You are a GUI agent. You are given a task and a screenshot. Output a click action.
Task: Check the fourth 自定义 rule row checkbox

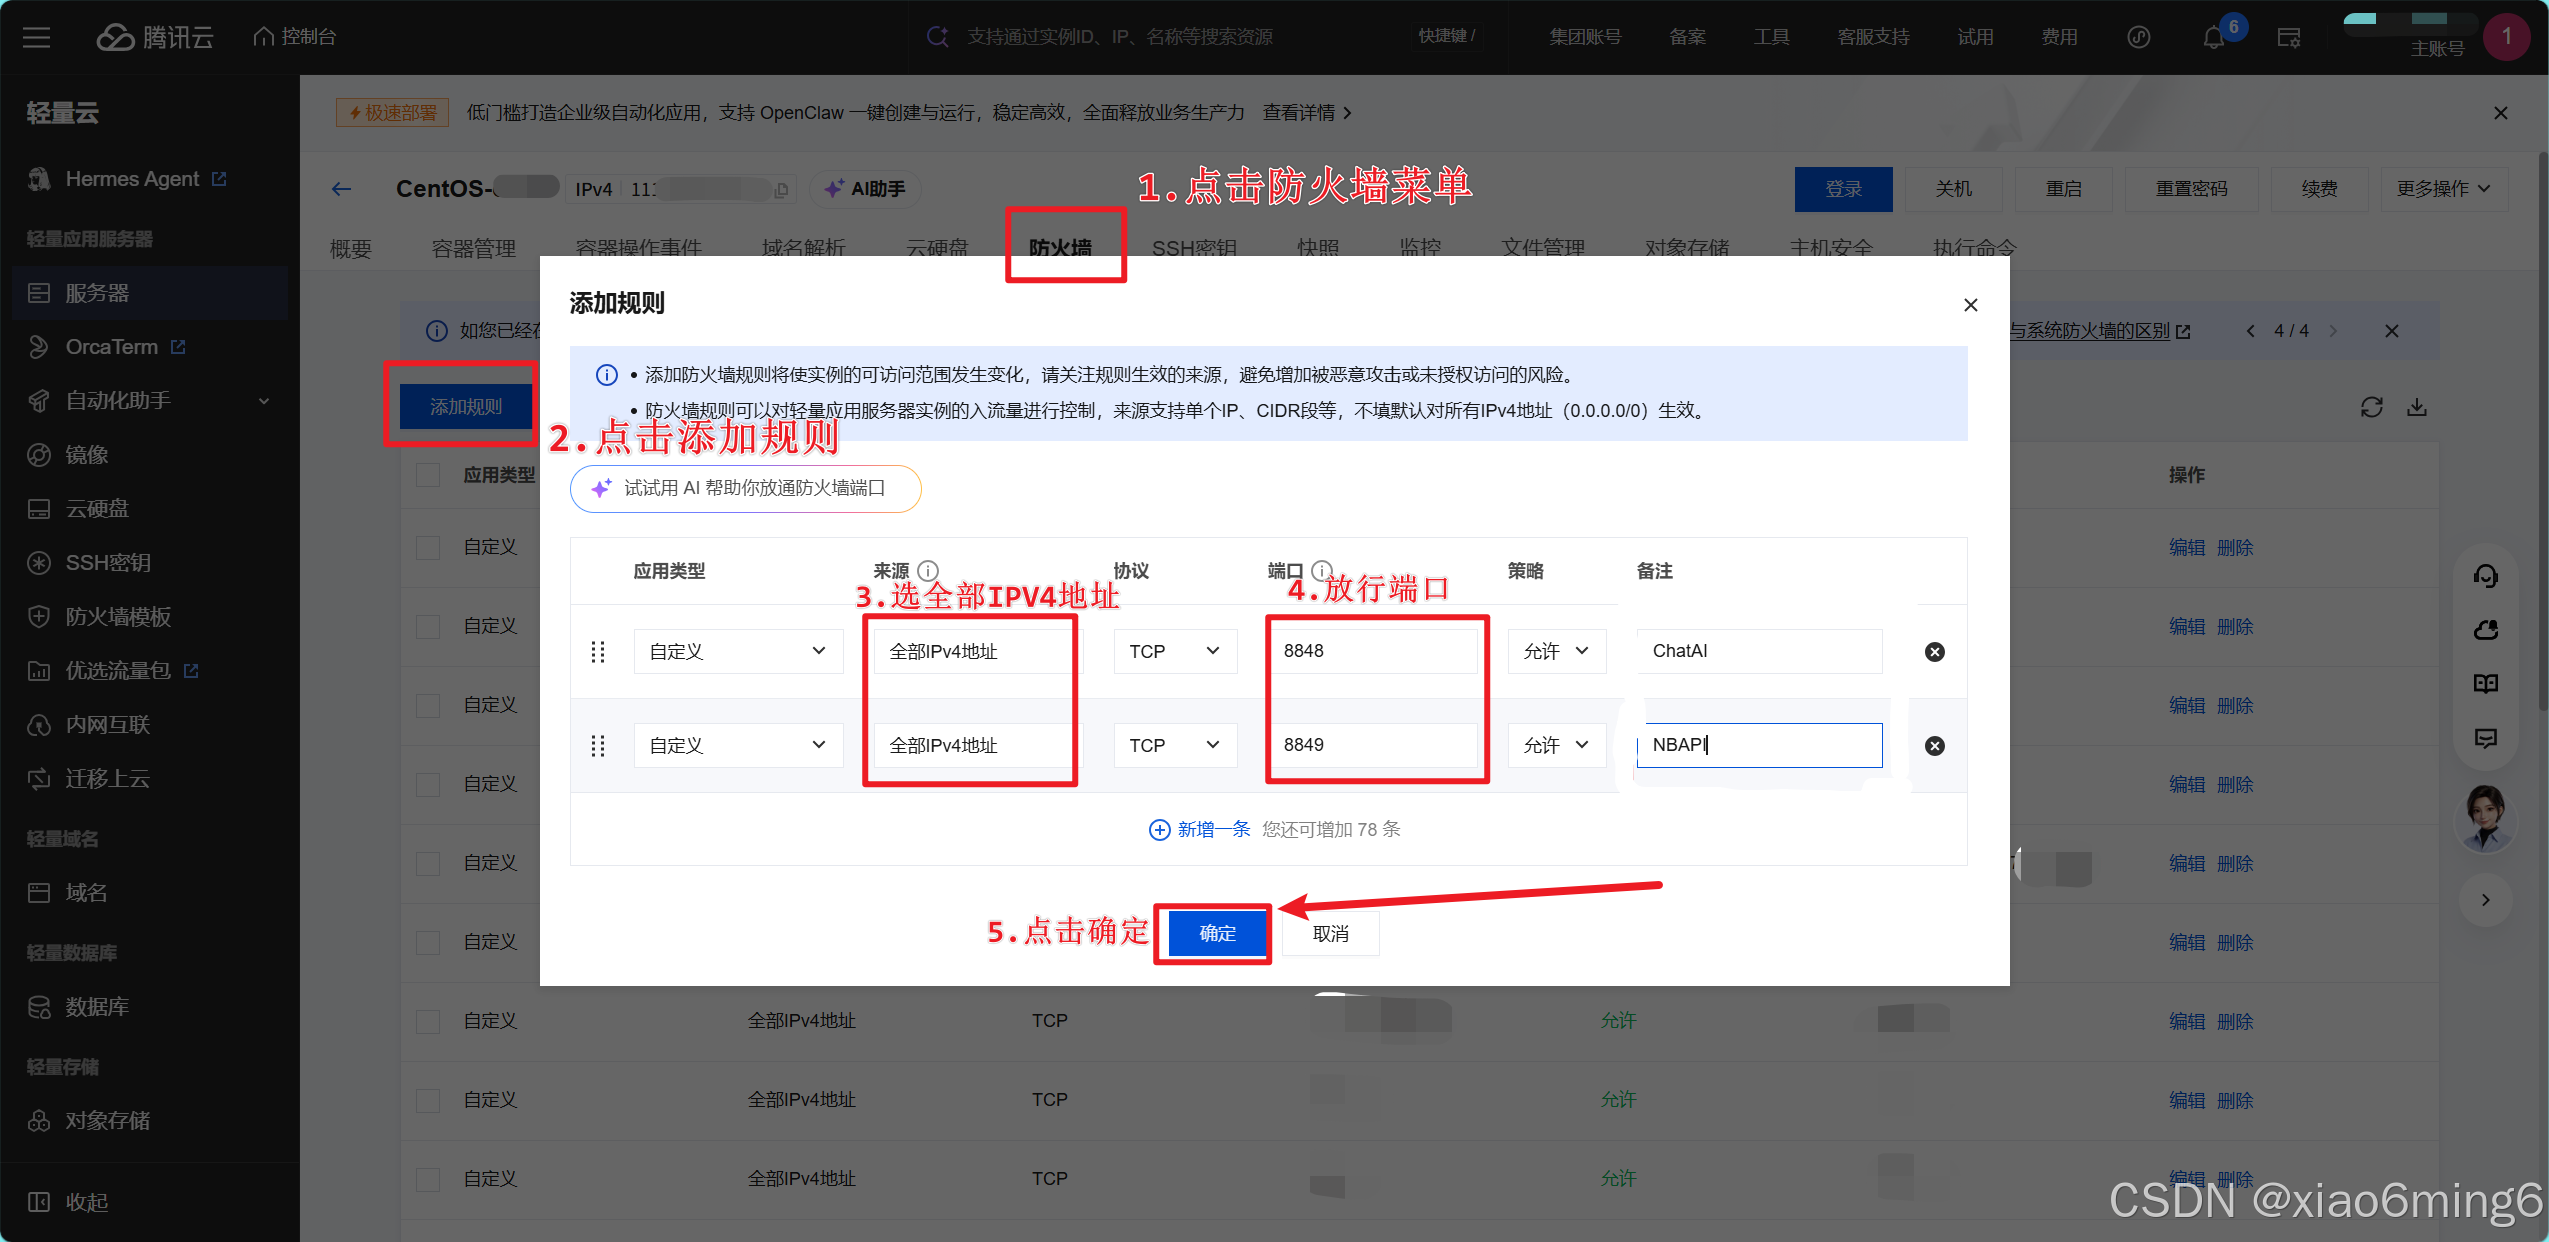[x=428, y=784]
